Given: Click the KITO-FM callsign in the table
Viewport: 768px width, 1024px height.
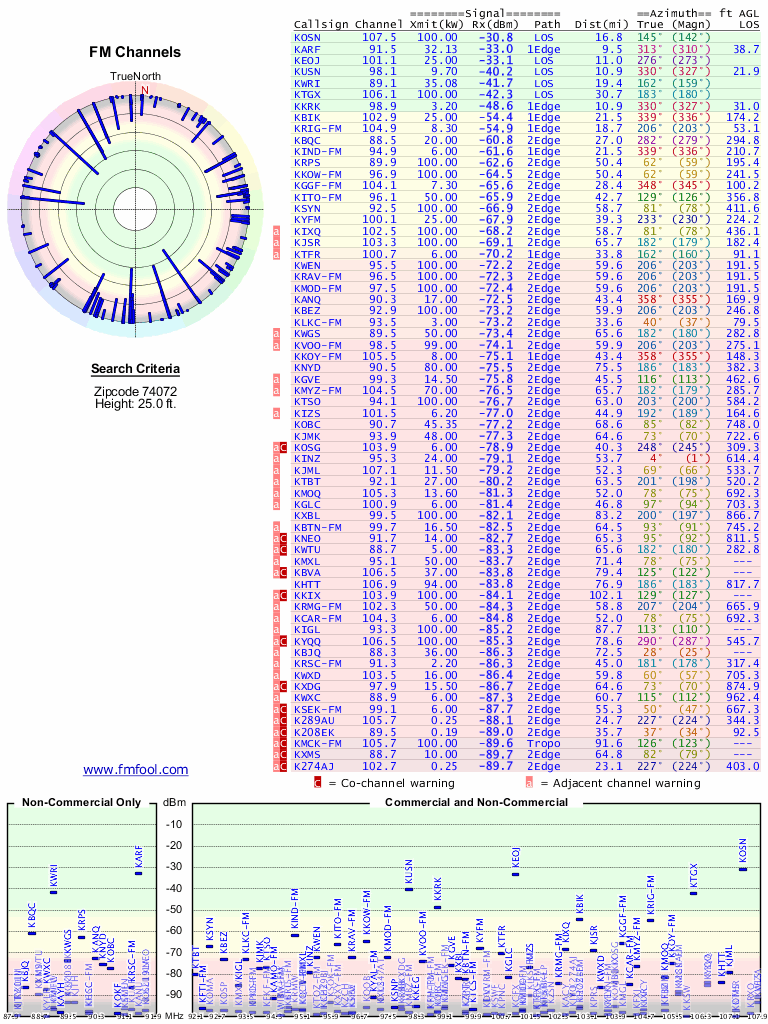Looking at the screenshot, I should 317,197.
